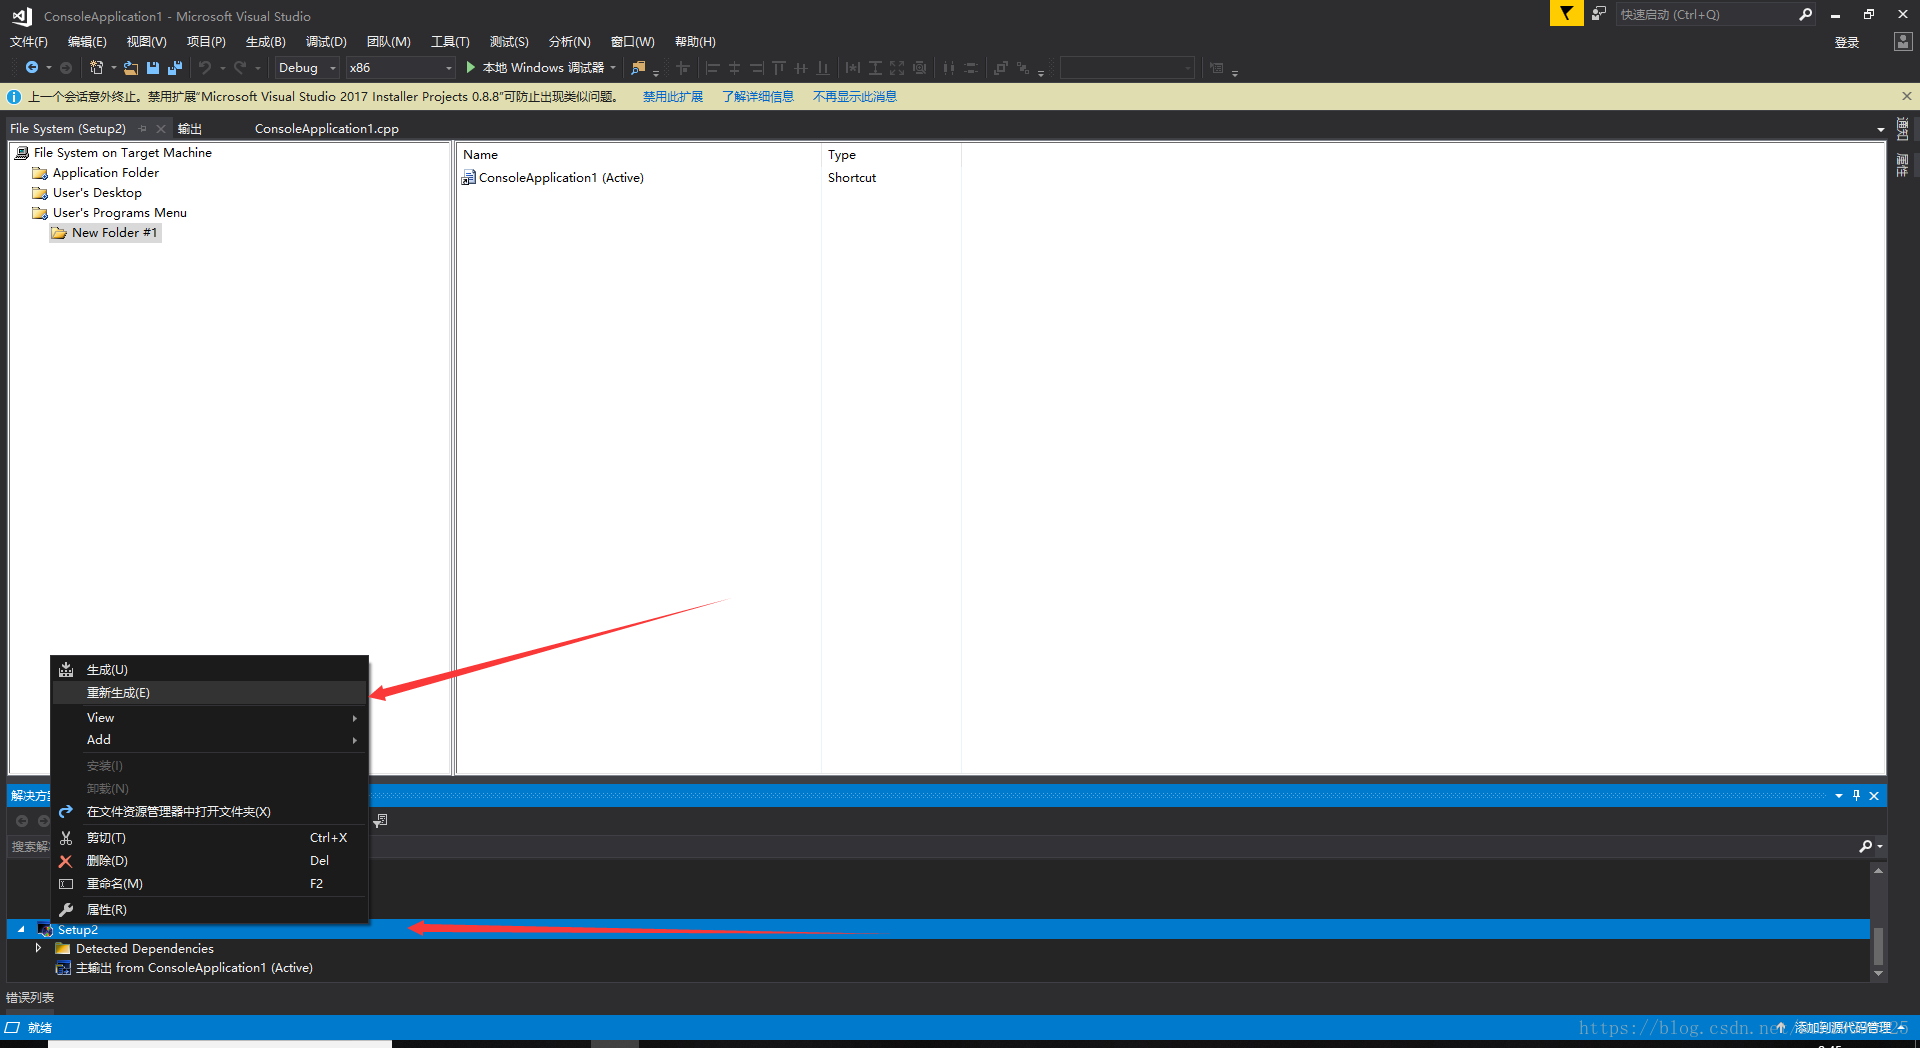Select 剪切(T) in the context menu
This screenshot has width=1920, height=1048.
(210, 838)
